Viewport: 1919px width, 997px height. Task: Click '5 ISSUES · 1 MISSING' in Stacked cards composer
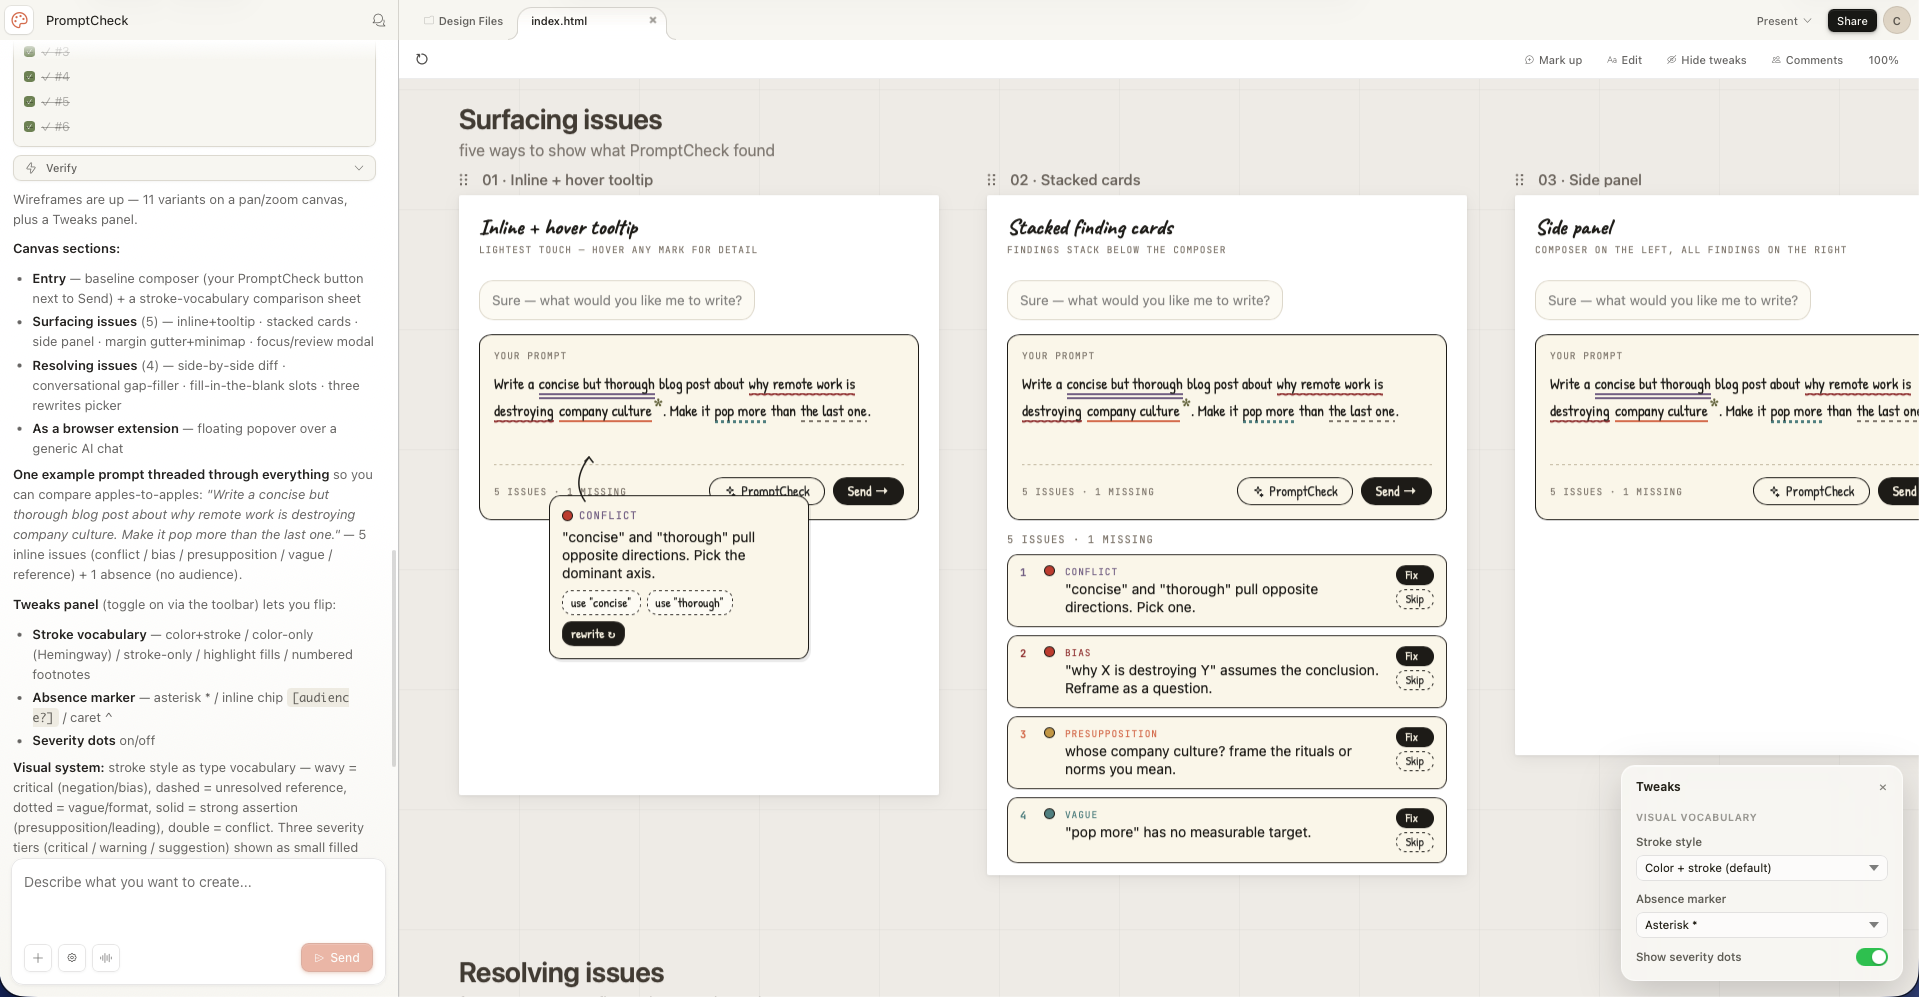click(x=1088, y=492)
